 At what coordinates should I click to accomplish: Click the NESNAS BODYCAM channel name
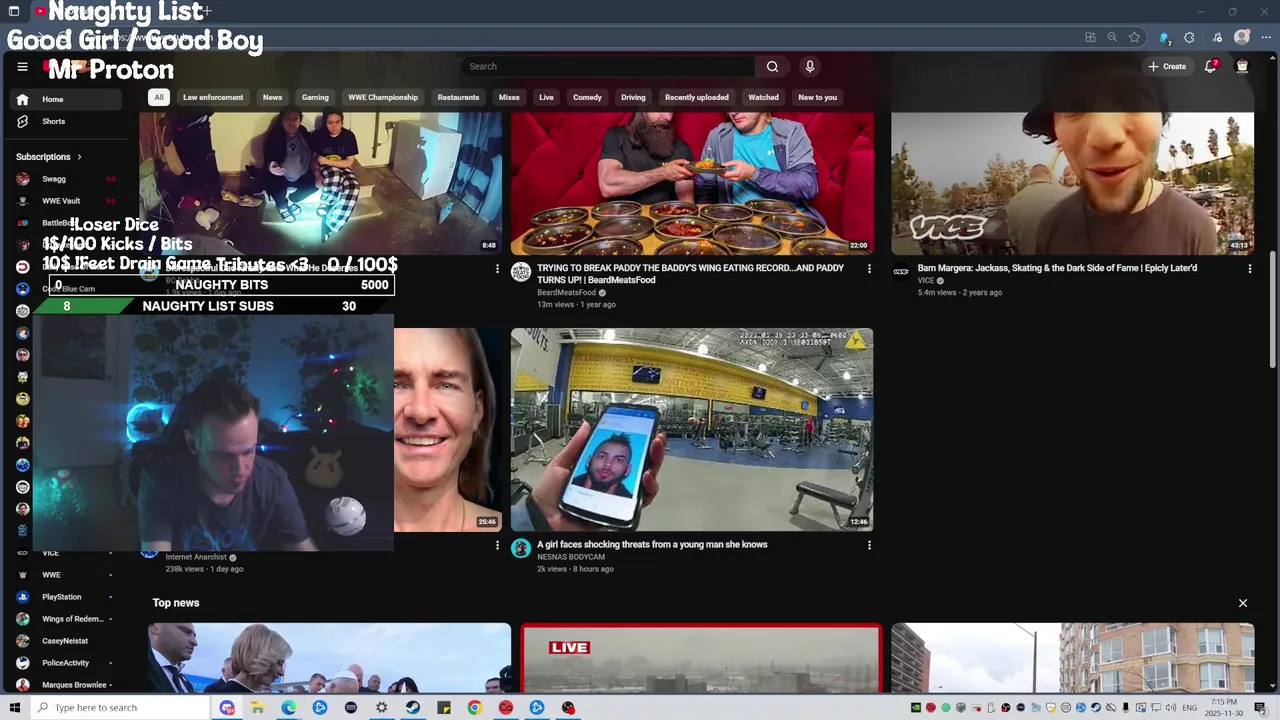[571, 557]
